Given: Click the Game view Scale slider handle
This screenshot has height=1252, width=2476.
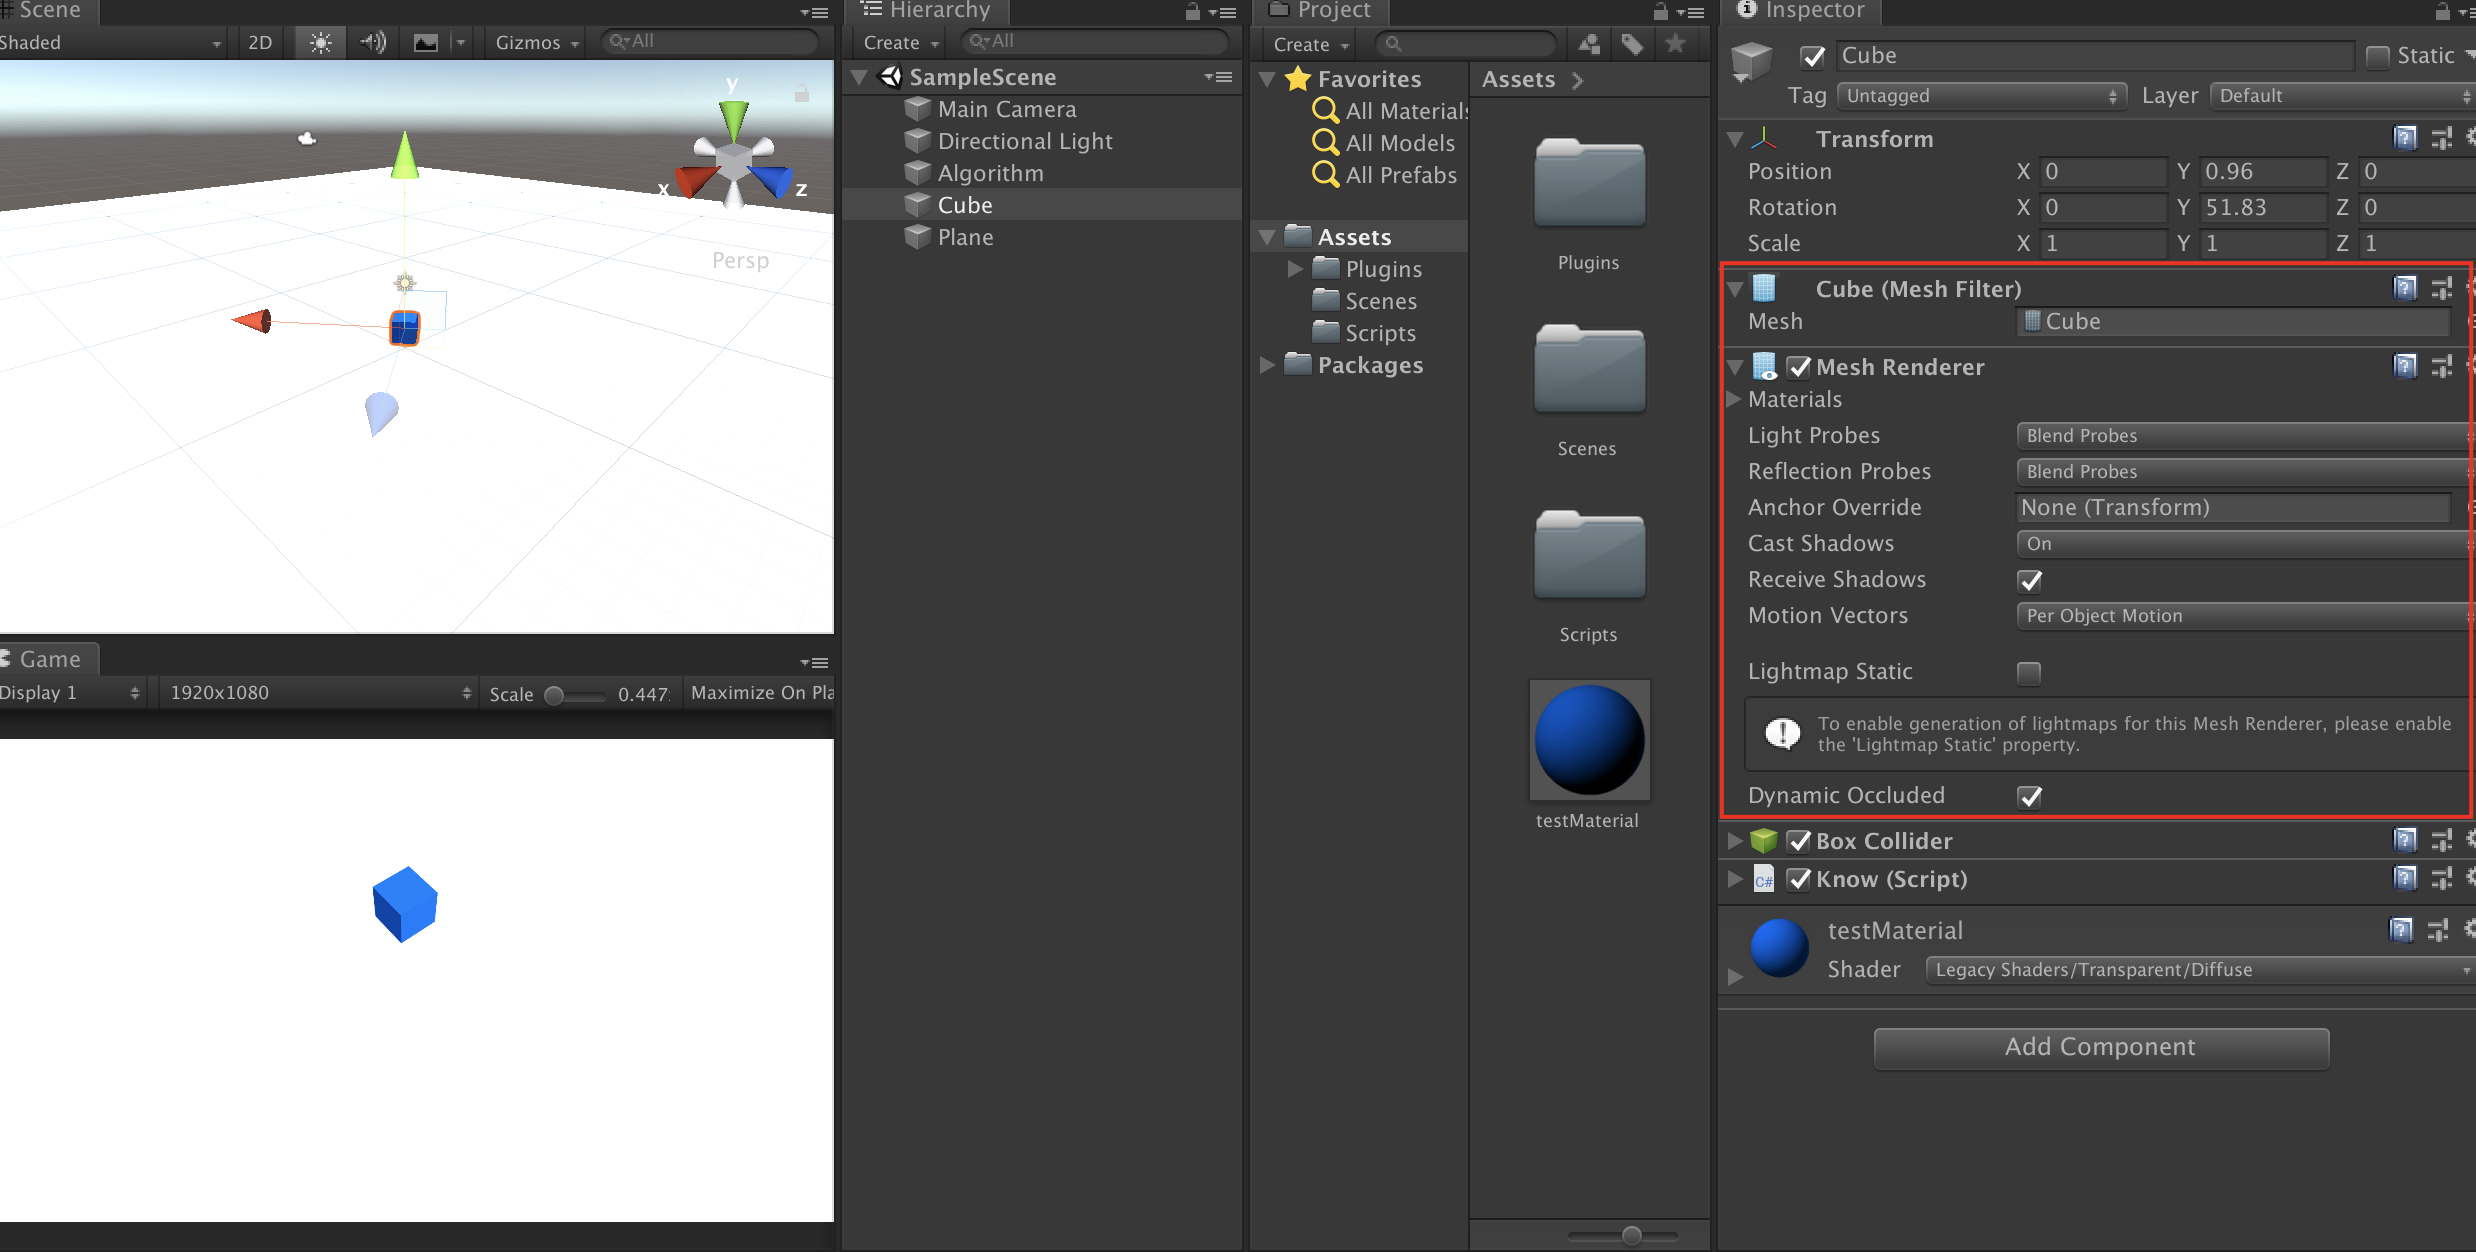Looking at the screenshot, I should click(x=554, y=695).
